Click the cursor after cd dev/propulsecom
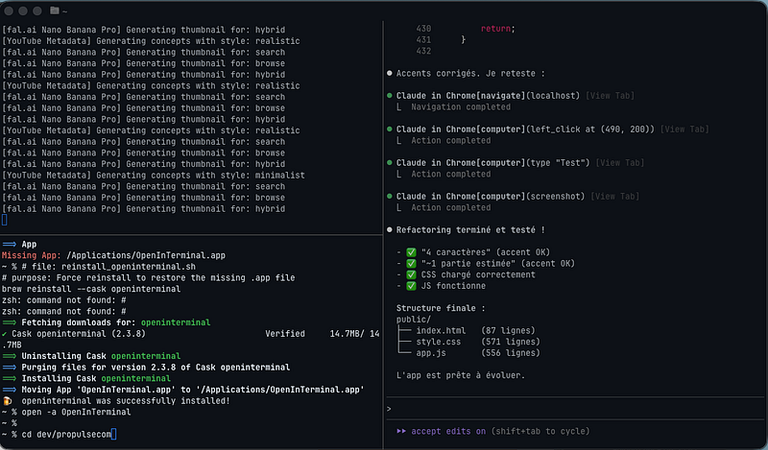The width and height of the screenshot is (768, 450). coord(114,434)
